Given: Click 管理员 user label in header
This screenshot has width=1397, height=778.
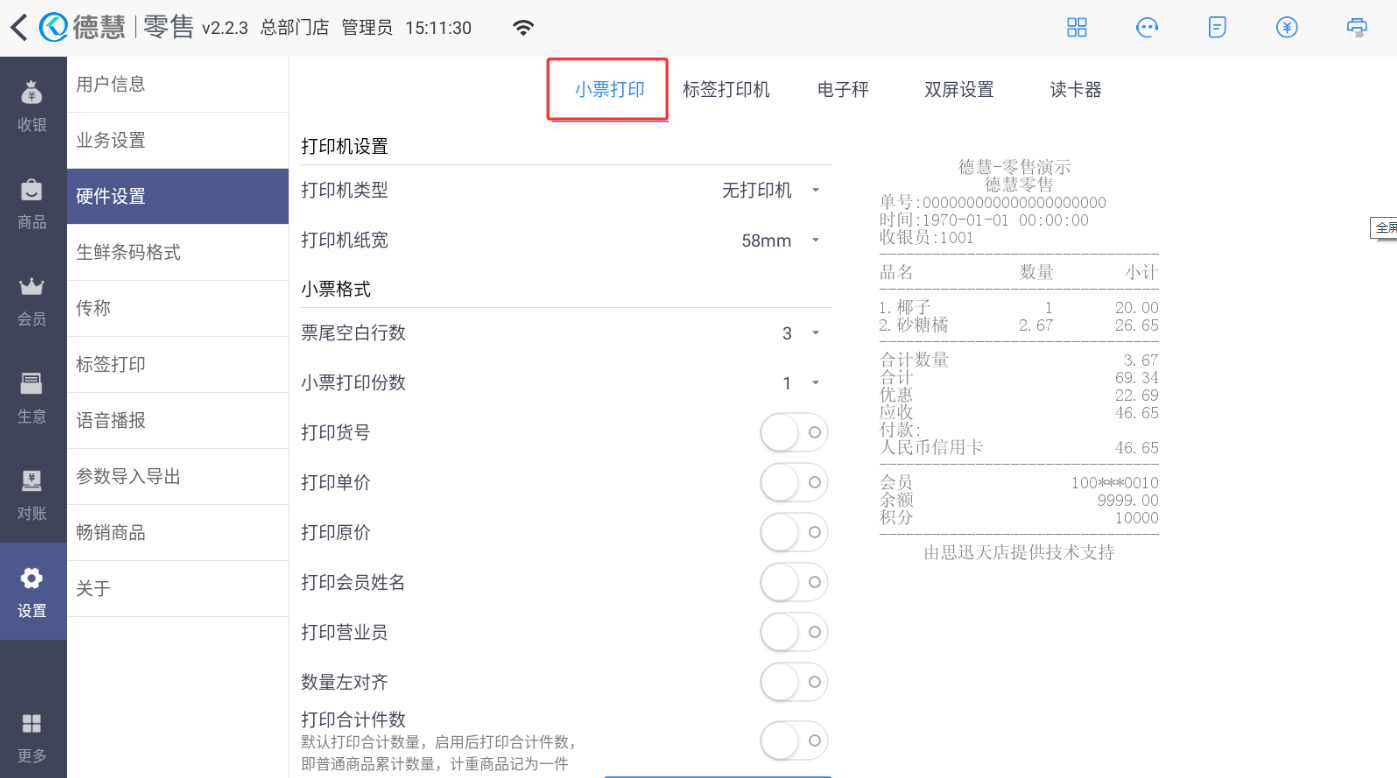Looking at the screenshot, I should pos(367,28).
